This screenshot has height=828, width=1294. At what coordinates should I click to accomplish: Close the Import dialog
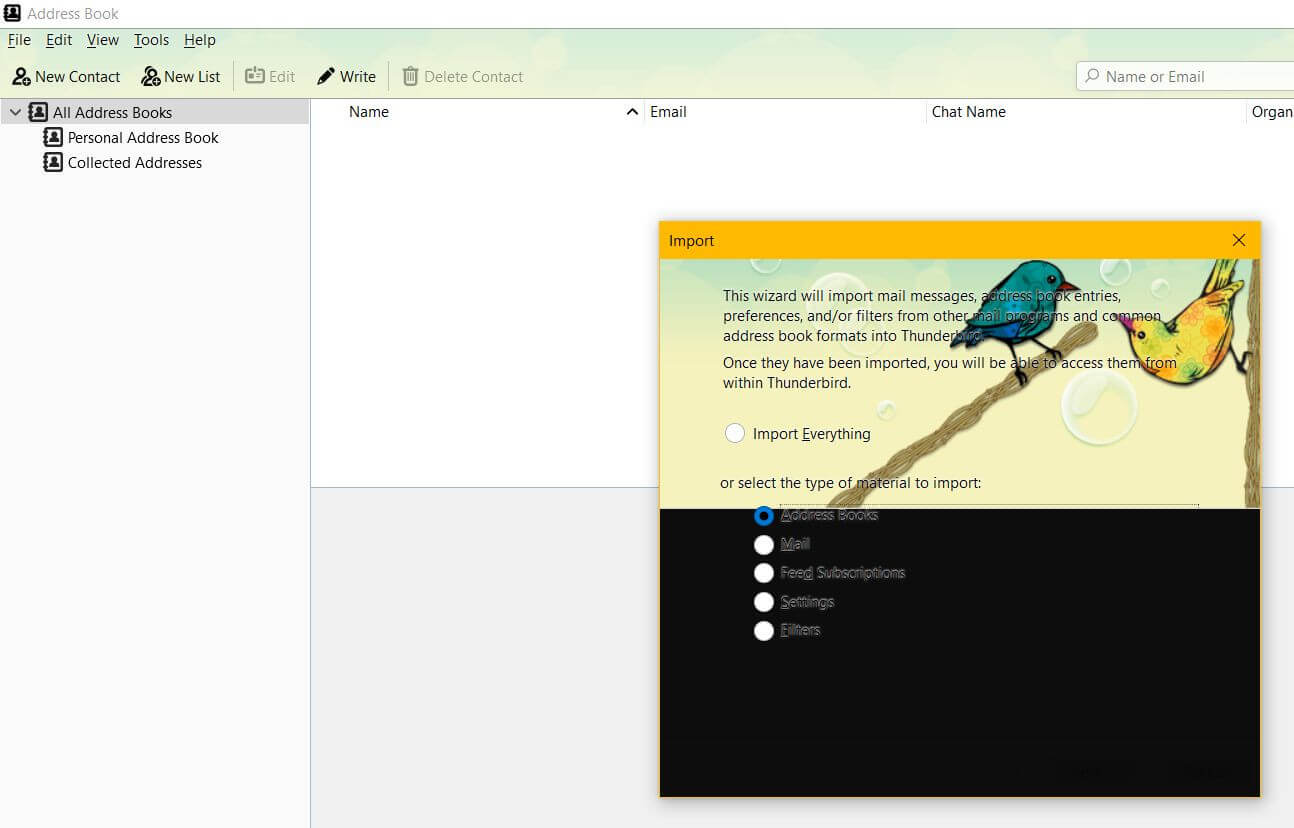1239,240
